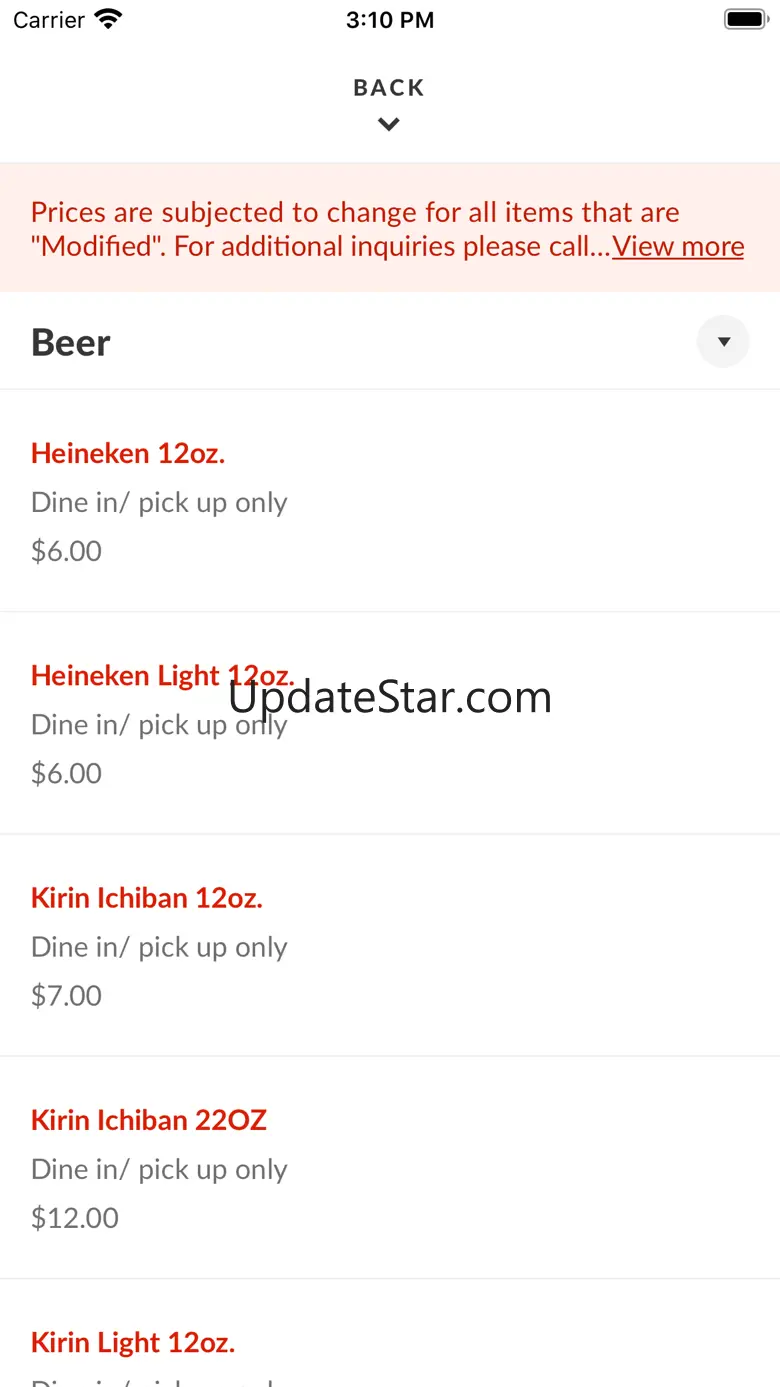Tap the $7.00 price for Kirin Ichiban
The width and height of the screenshot is (780, 1387).
[66, 995]
